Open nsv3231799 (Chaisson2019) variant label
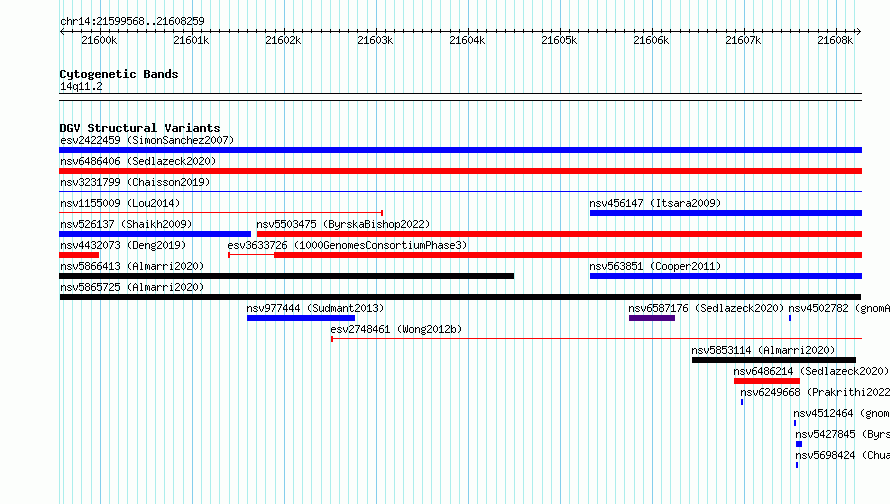This screenshot has height=504, width=890. click(135, 182)
